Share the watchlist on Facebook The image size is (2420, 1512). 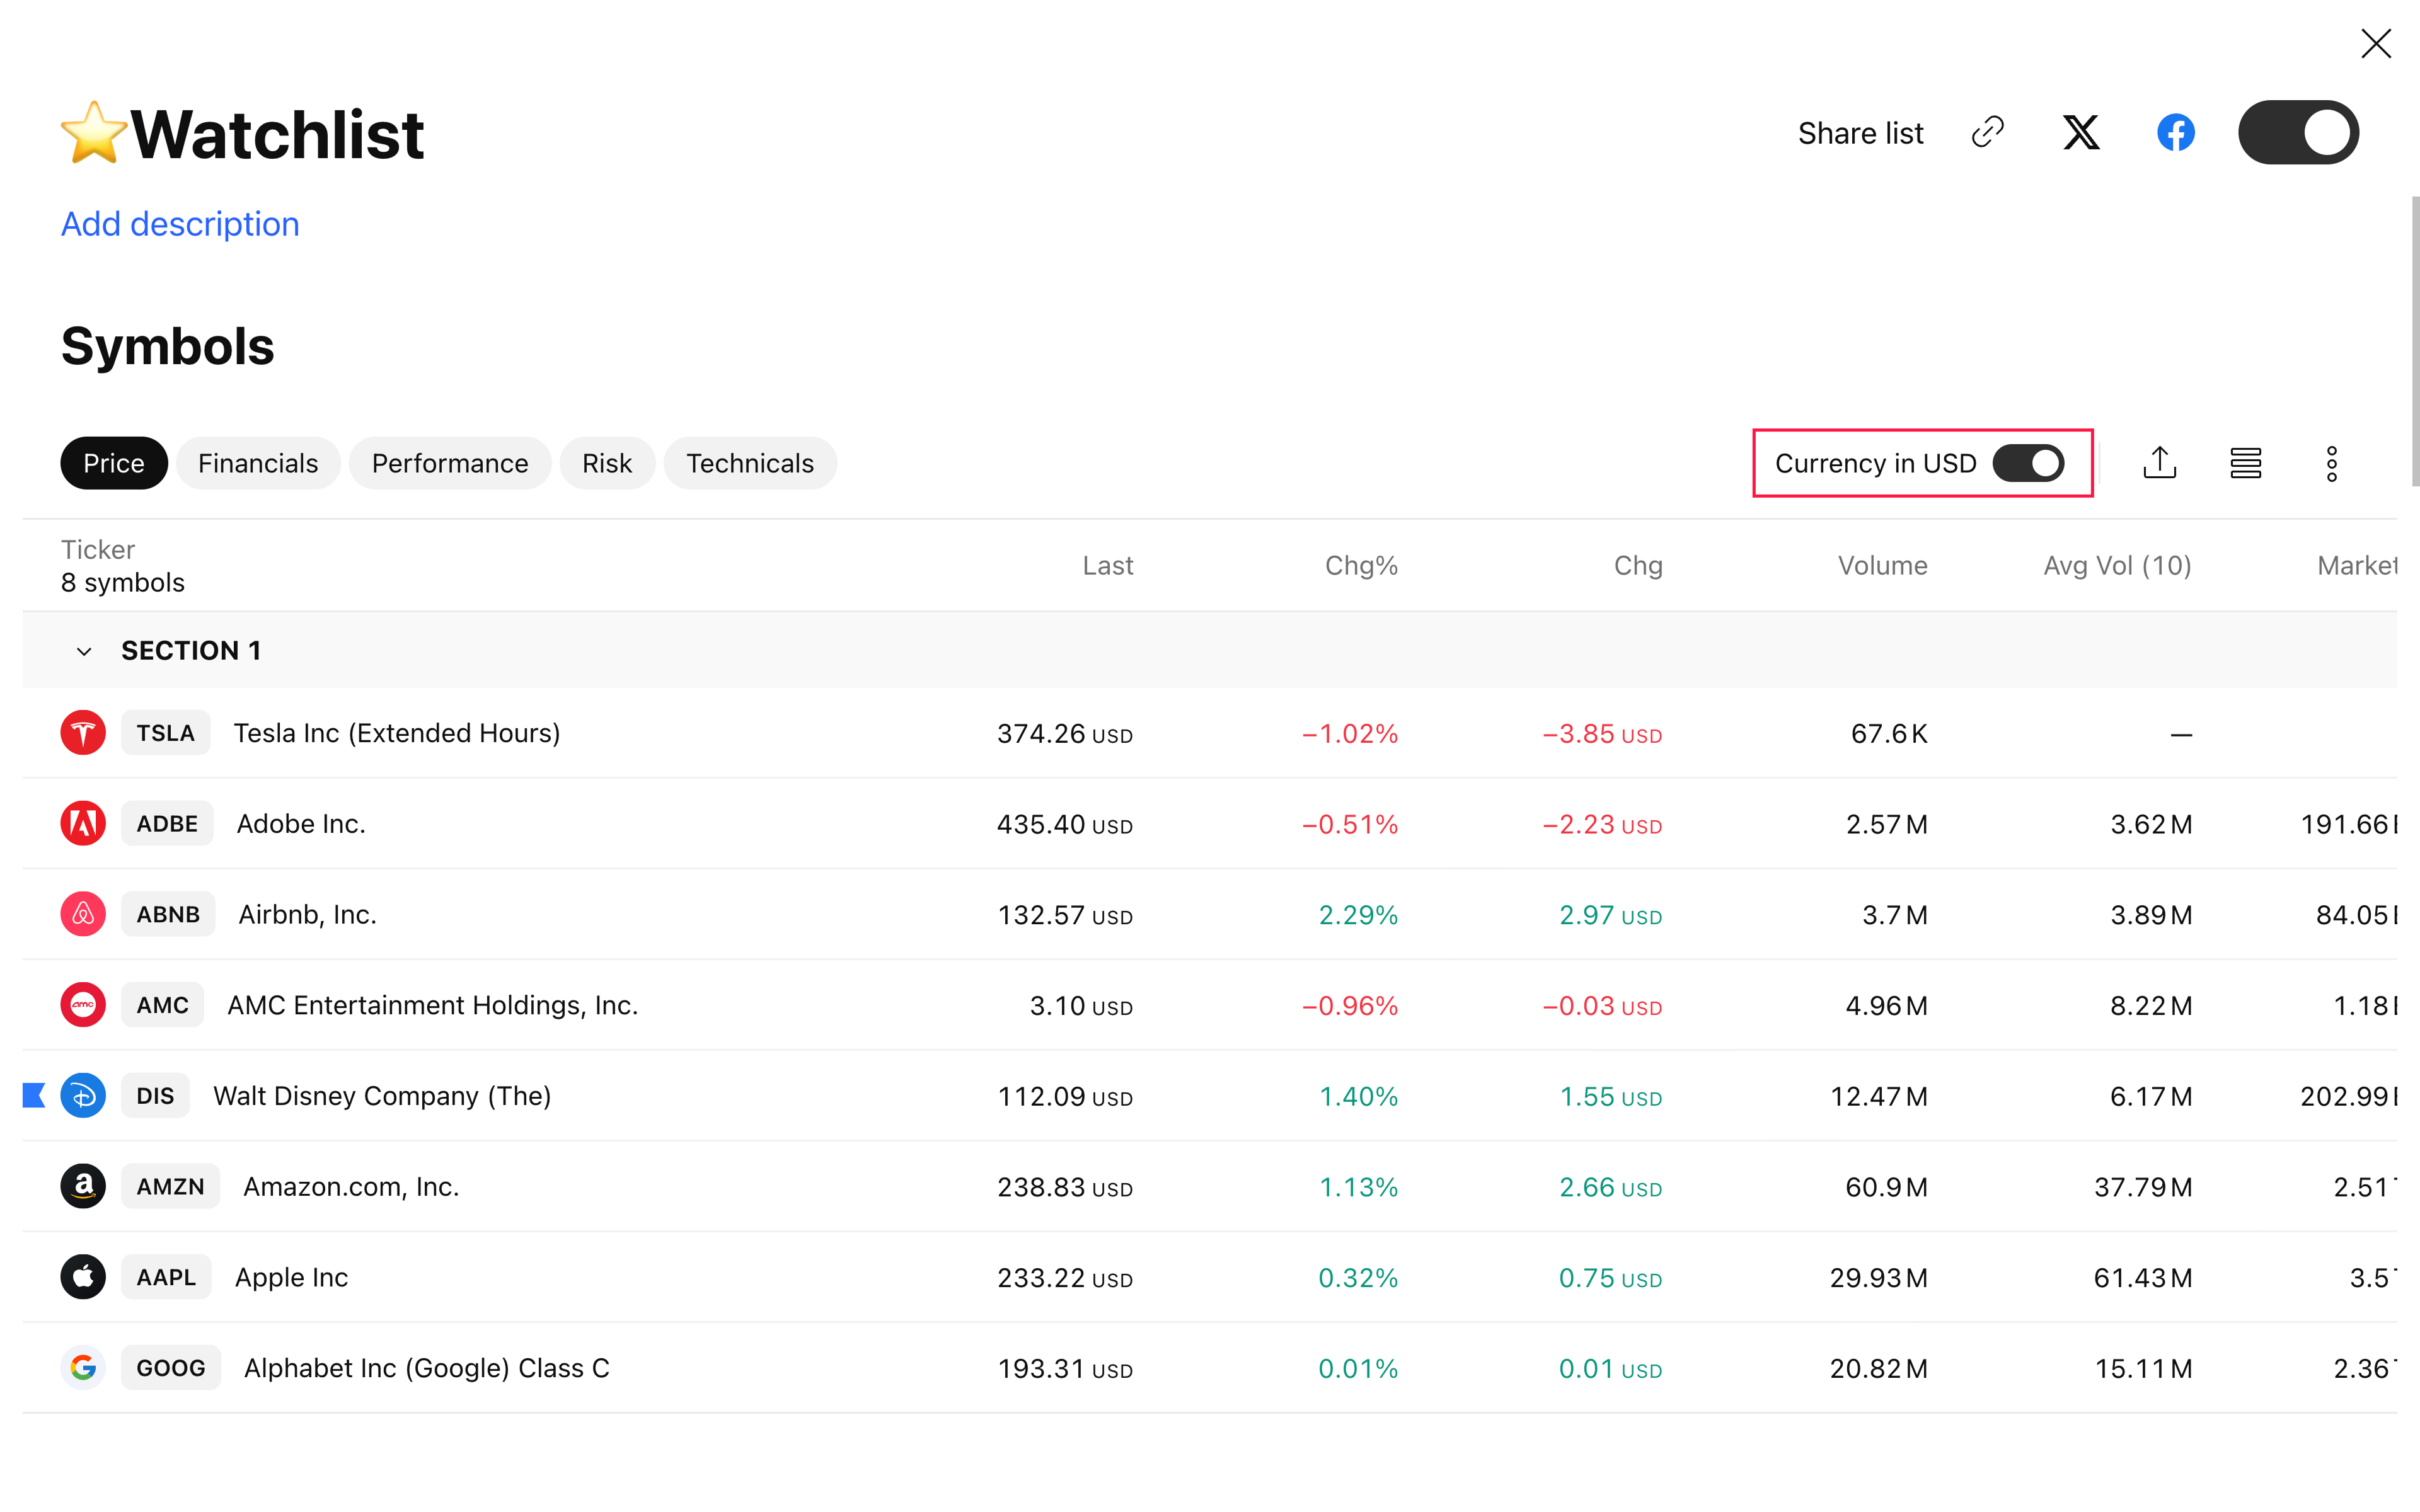[x=2176, y=132]
